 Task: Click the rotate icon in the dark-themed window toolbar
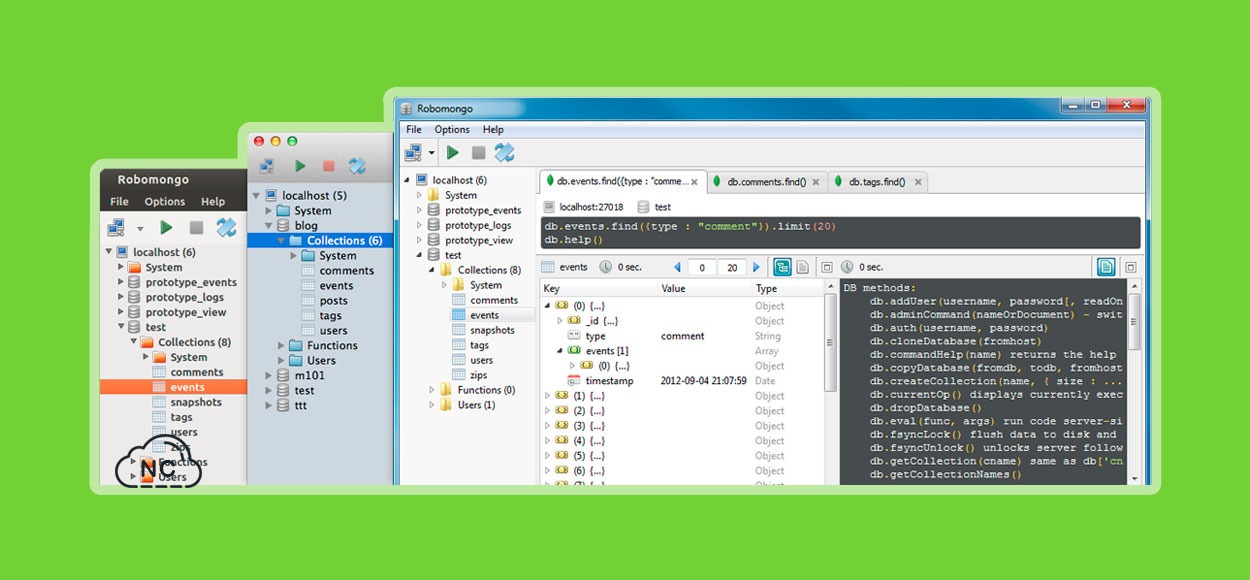[226, 227]
